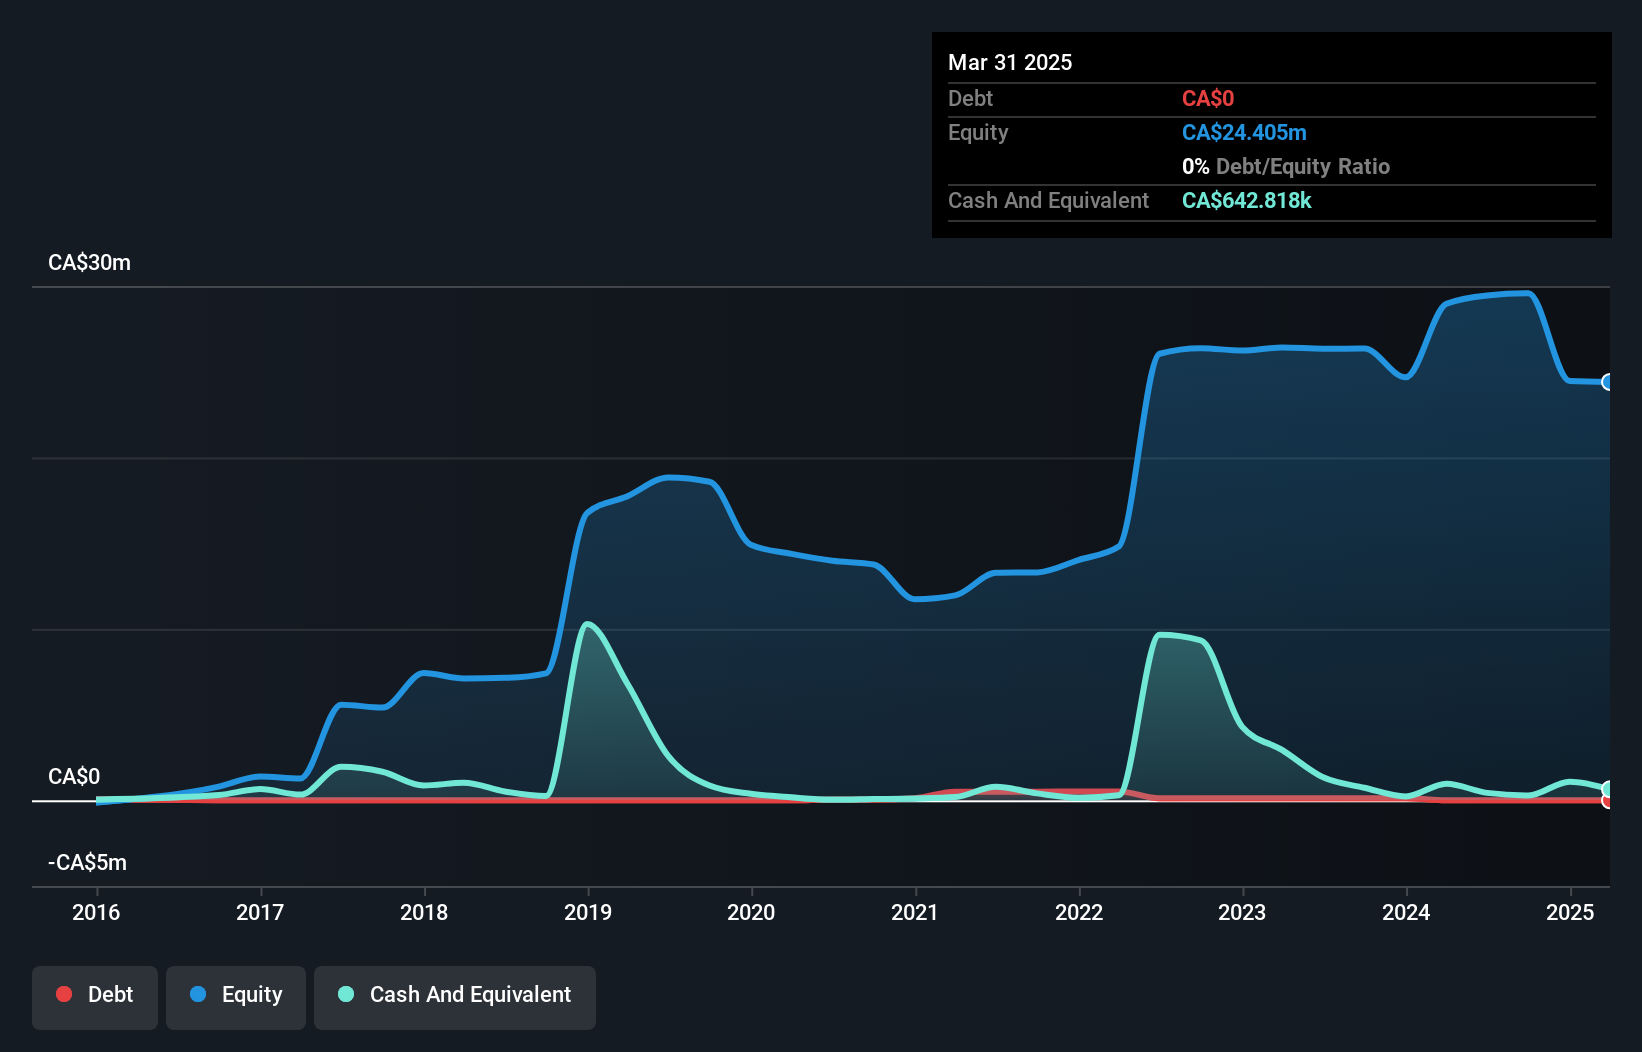Click the -CA$5m y-axis label

coord(88,863)
